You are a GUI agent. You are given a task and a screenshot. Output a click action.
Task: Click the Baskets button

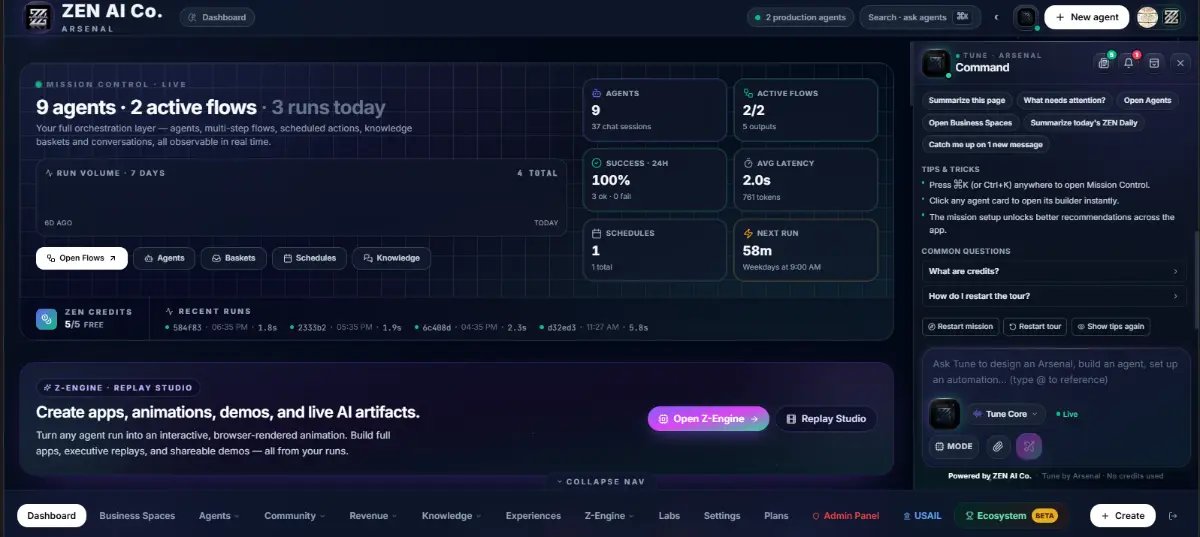[233, 258]
